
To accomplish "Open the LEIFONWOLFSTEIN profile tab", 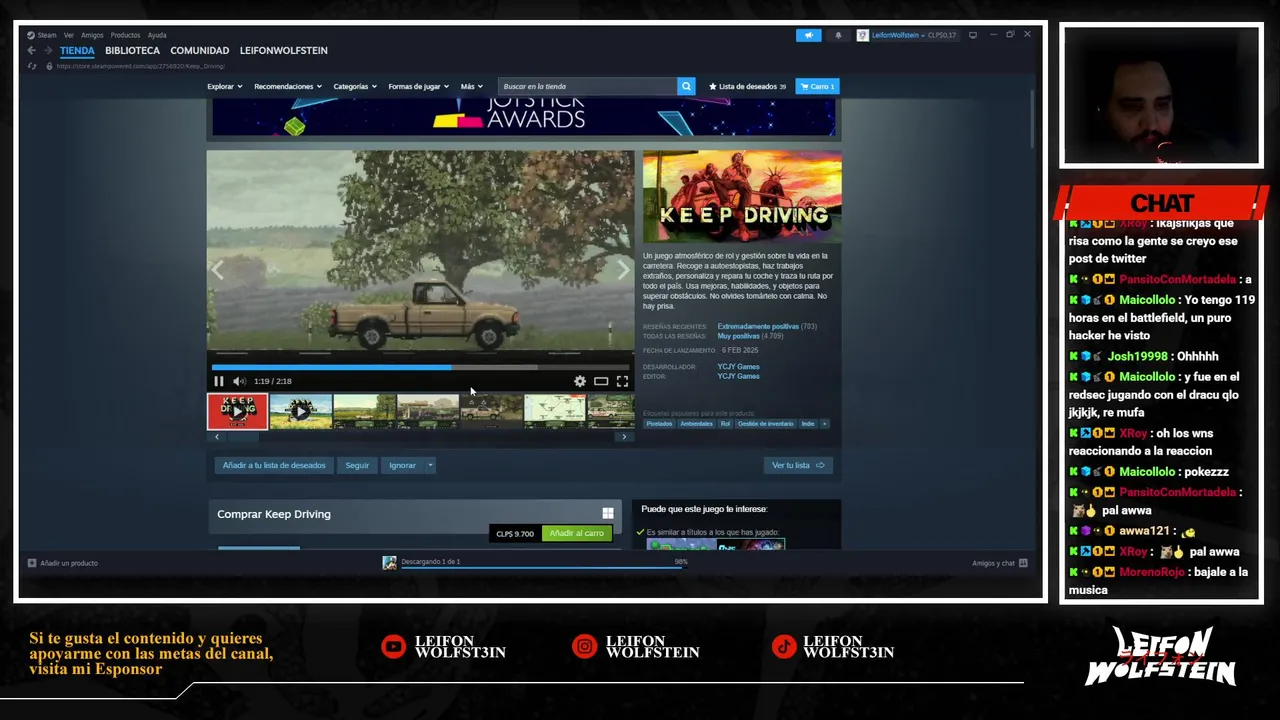I will (x=283, y=50).
